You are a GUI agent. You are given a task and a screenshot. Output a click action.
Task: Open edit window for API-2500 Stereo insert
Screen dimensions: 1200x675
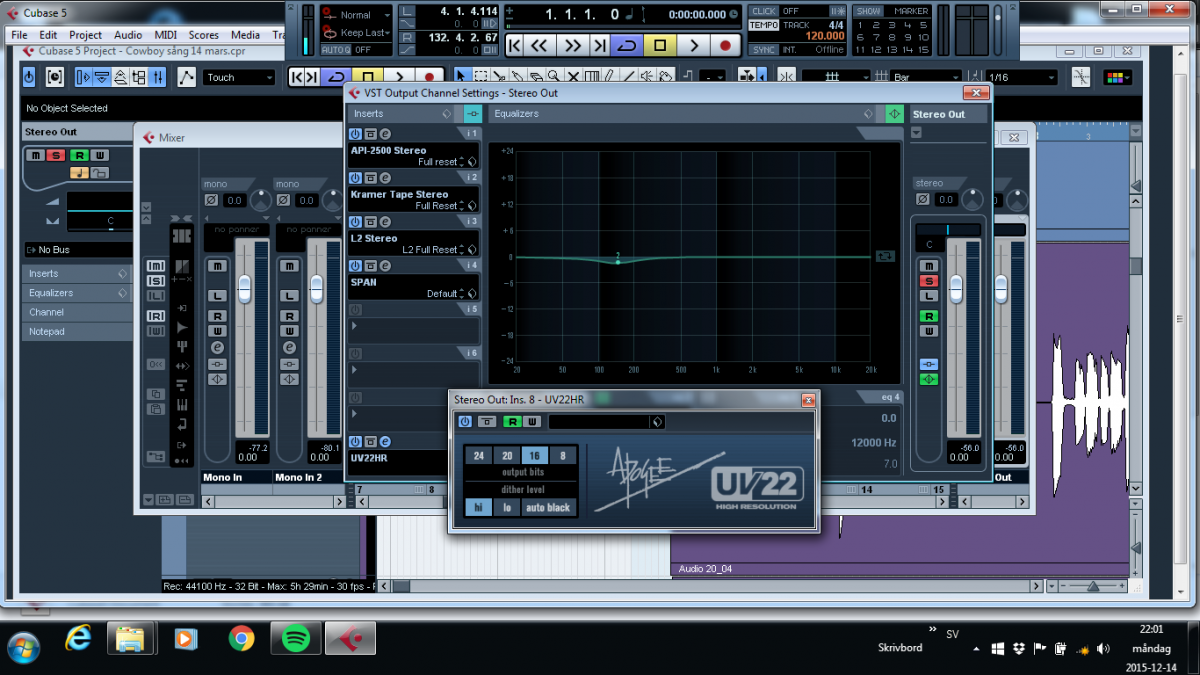[x=385, y=134]
